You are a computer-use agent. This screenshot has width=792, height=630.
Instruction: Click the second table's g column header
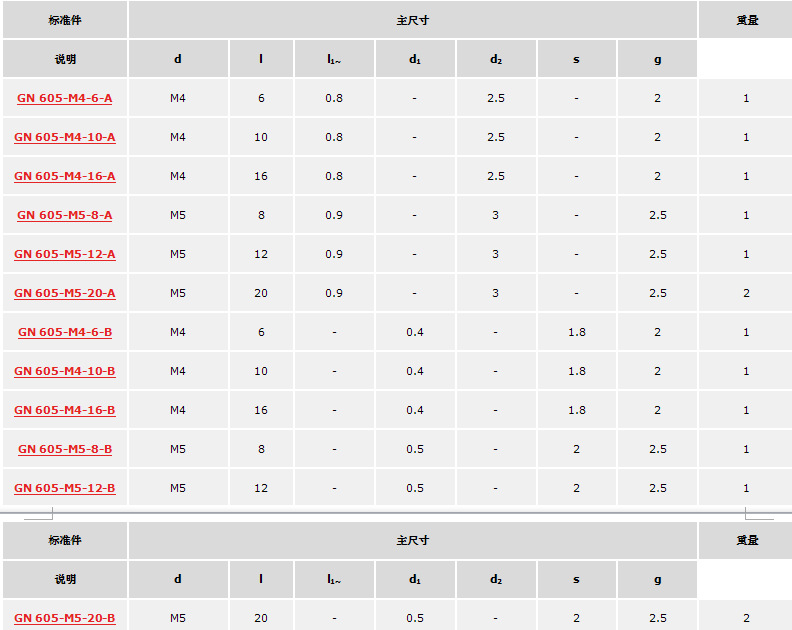click(x=657, y=579)
